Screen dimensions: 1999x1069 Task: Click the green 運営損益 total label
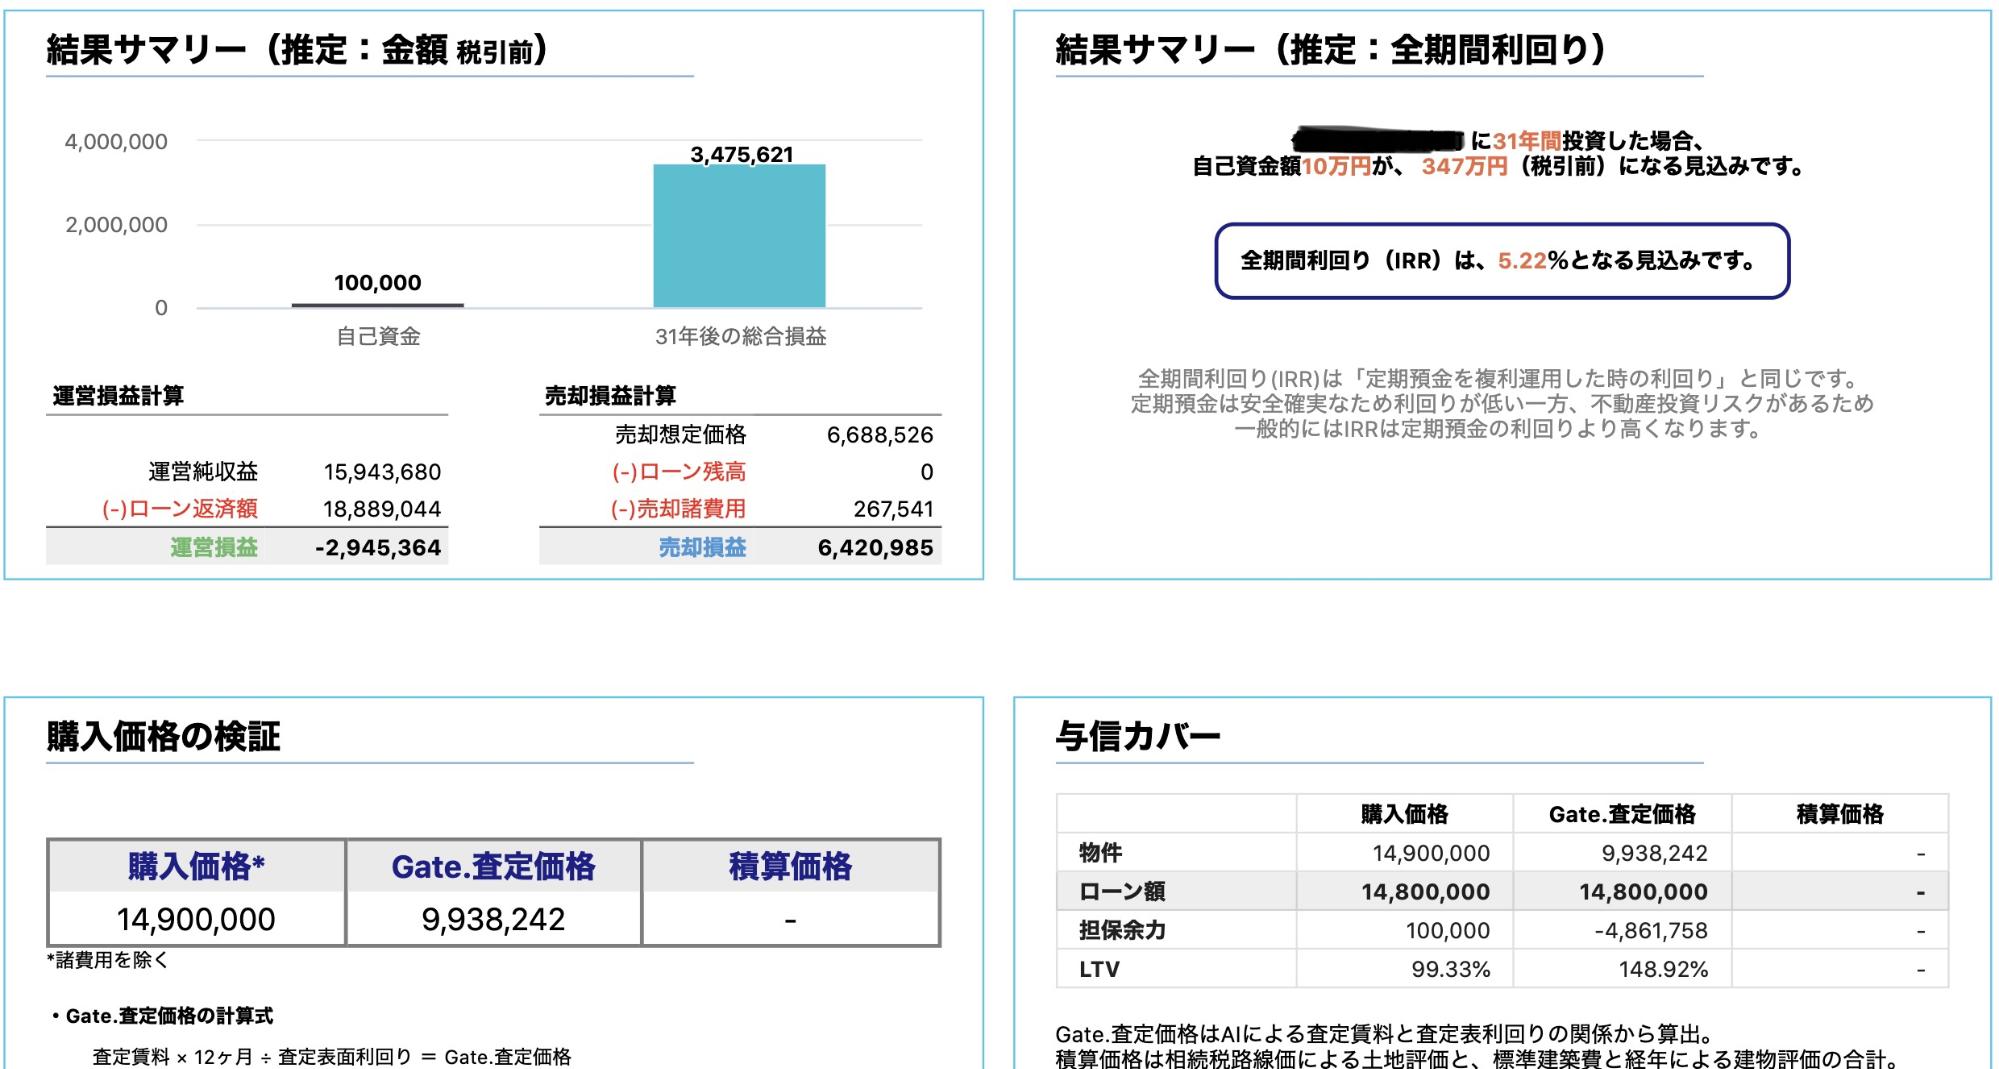coord(214,547)
